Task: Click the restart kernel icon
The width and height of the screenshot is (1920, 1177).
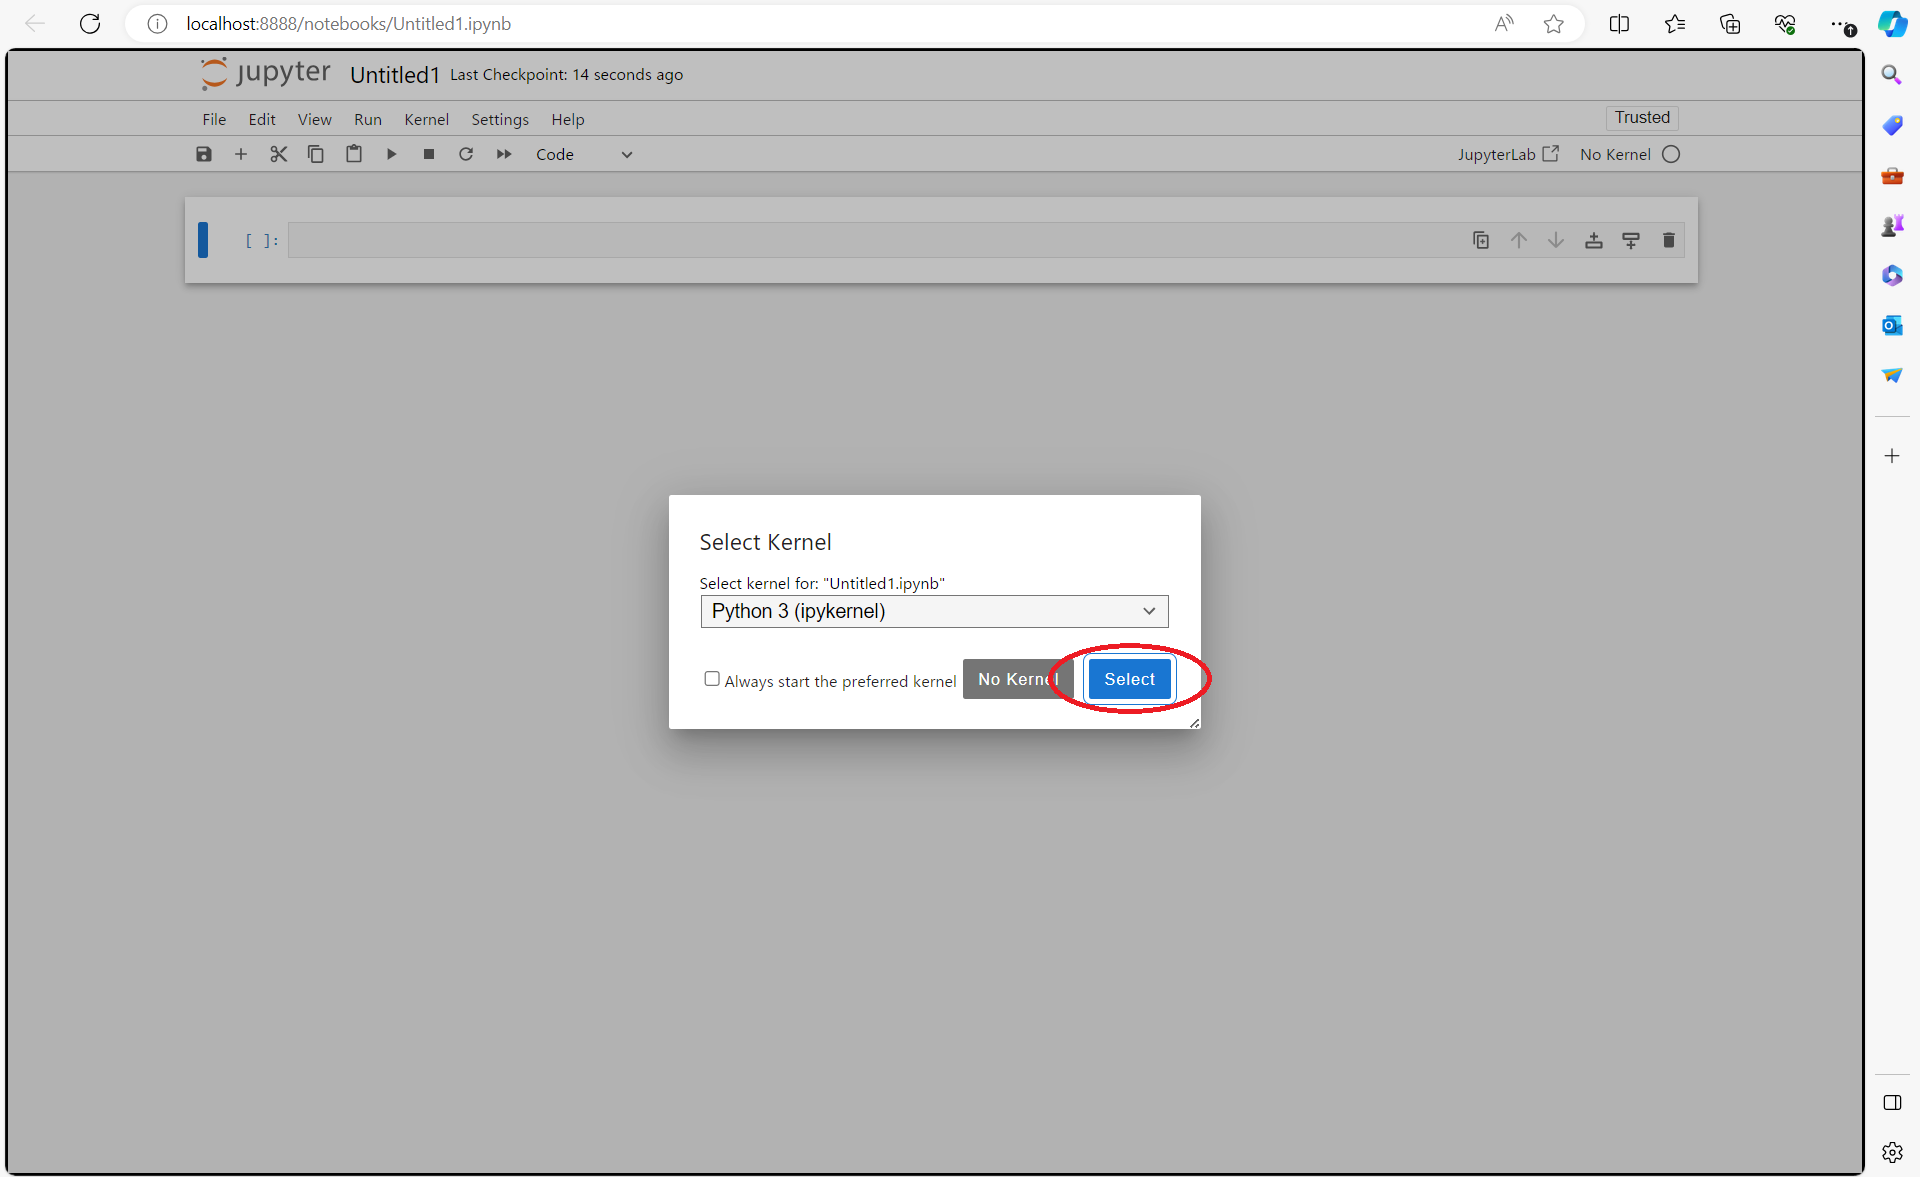Action: pyautogui.click(x=466, y=154)
